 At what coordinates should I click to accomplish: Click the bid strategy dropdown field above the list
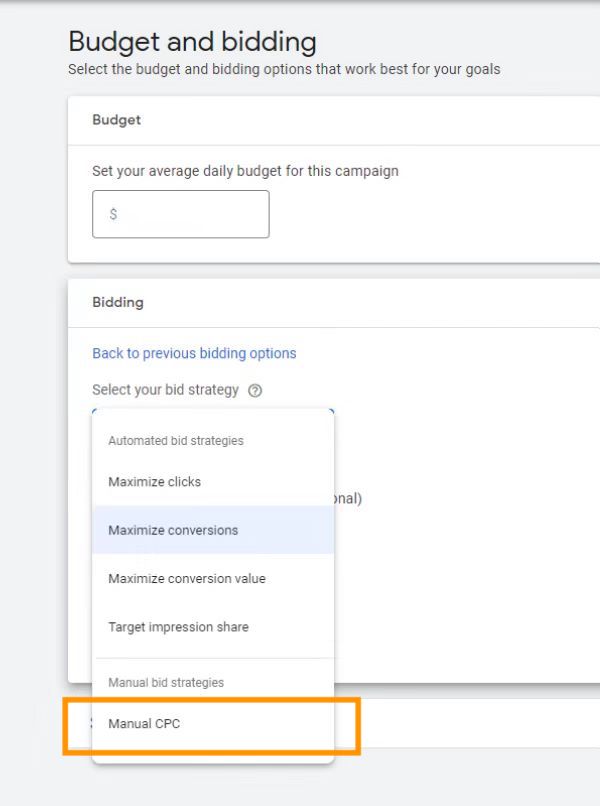click(x=213, y=409)
